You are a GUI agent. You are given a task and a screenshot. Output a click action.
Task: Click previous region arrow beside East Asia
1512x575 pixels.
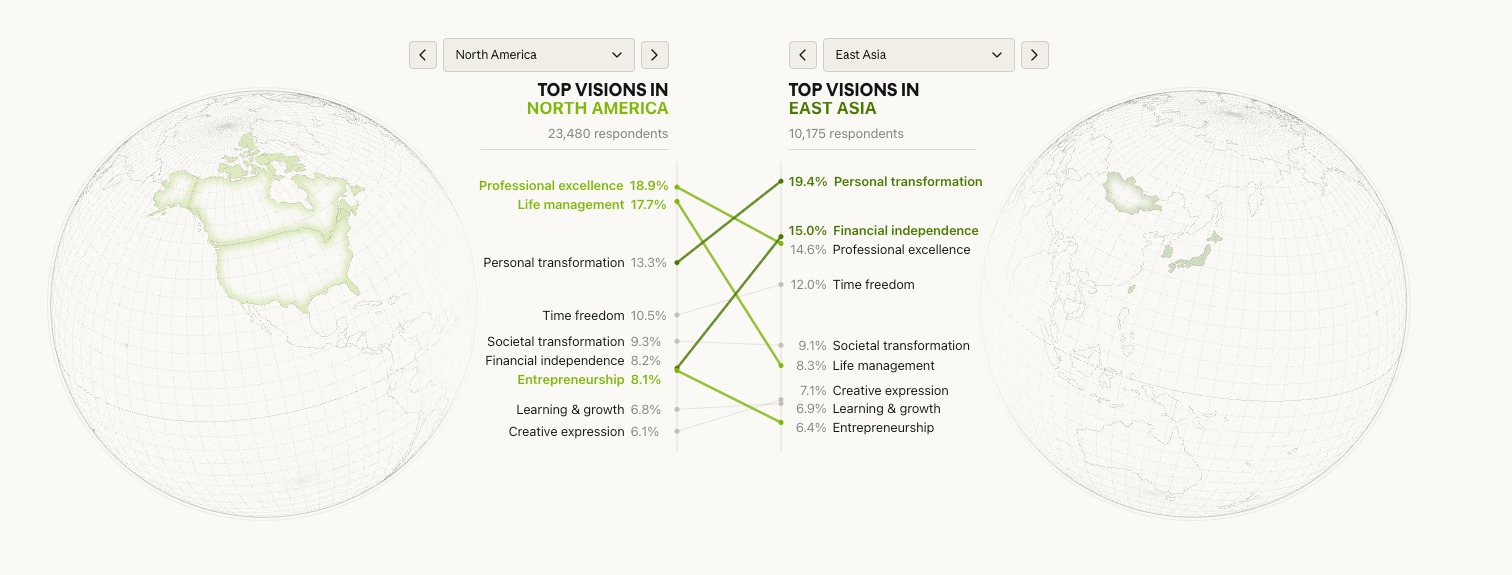point(803,55)
